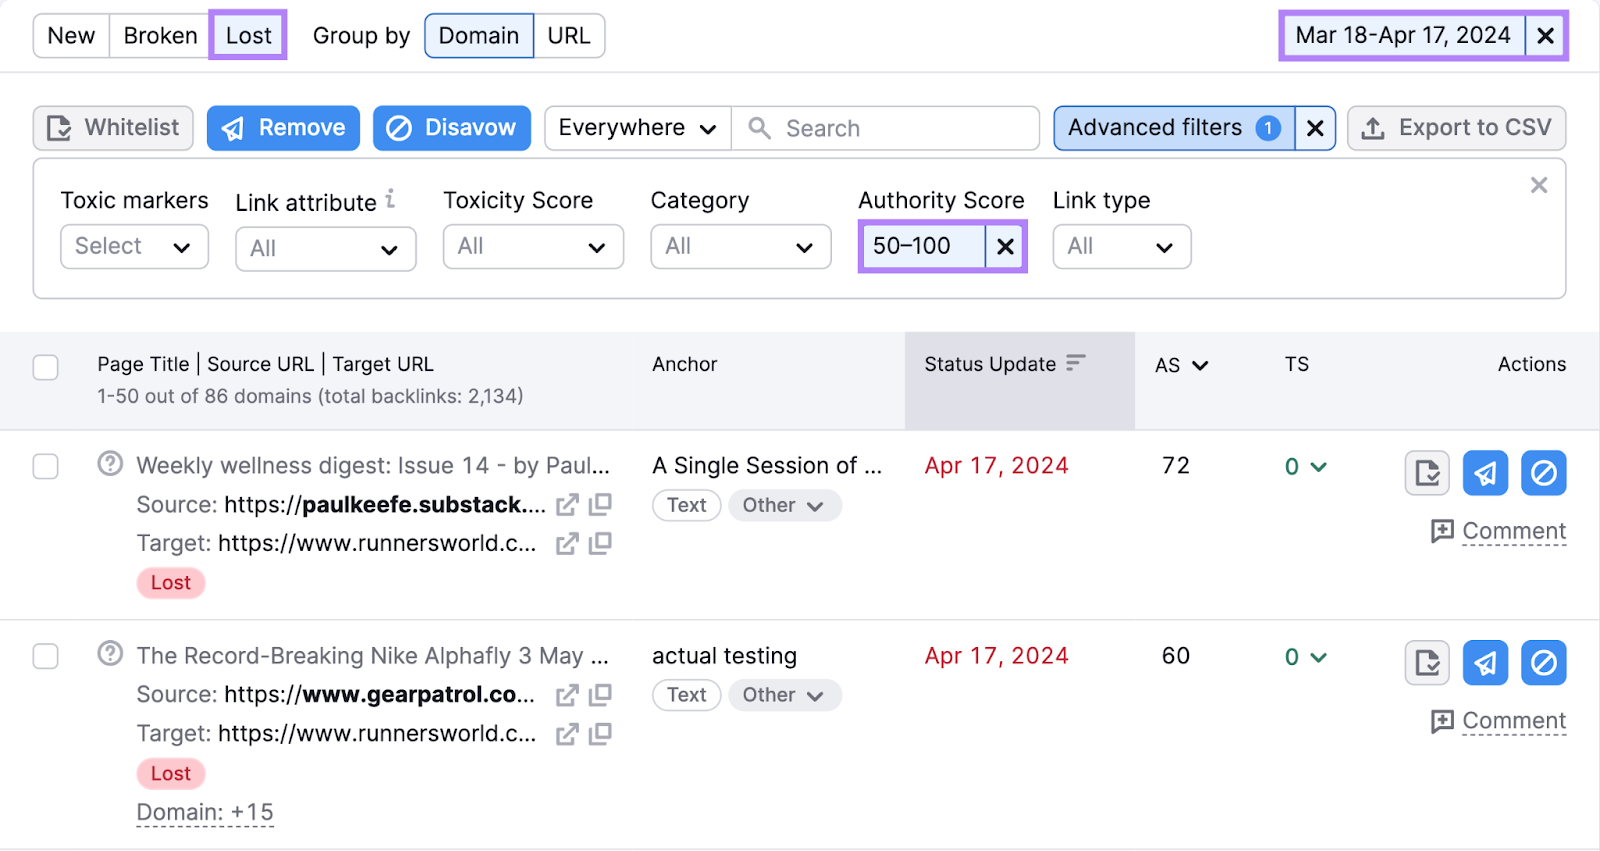Group results by URL
Viewport: 1600px width, 851px height.
pos(568,36)
